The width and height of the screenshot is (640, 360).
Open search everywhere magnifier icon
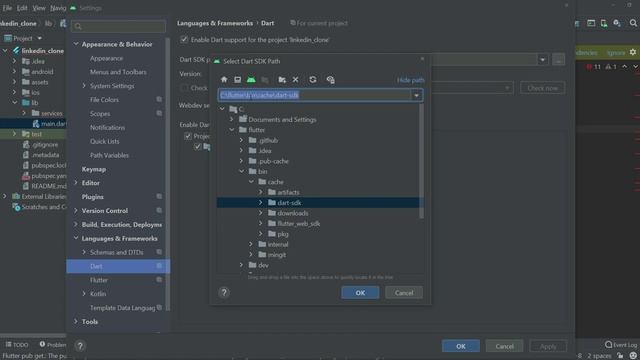point(633,23)
